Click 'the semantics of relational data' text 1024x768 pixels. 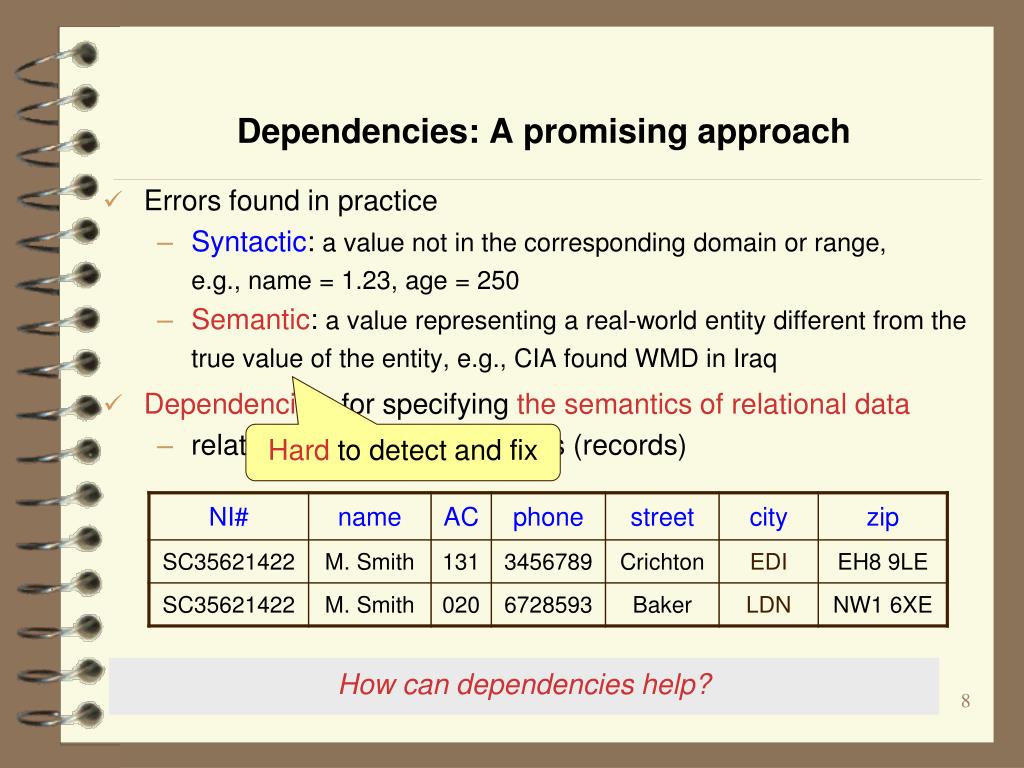coord(712,404)
